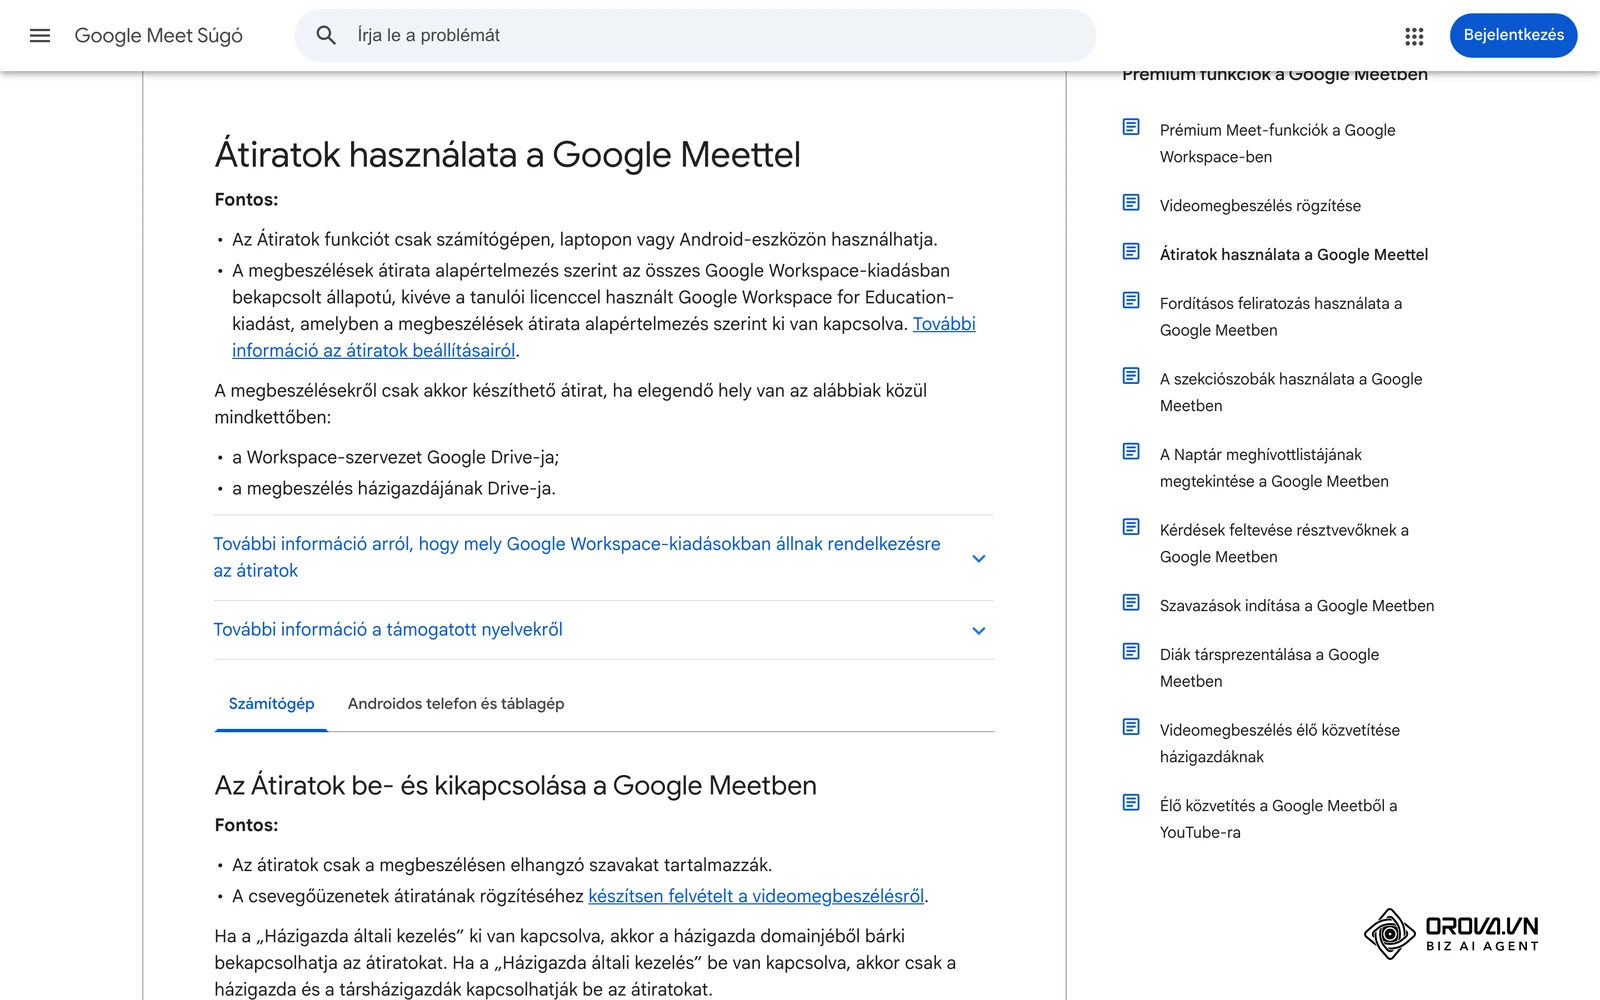Click article icon beside Fordításos feliratozás
The image size is (1600, 1000).
pos(1131,301)
